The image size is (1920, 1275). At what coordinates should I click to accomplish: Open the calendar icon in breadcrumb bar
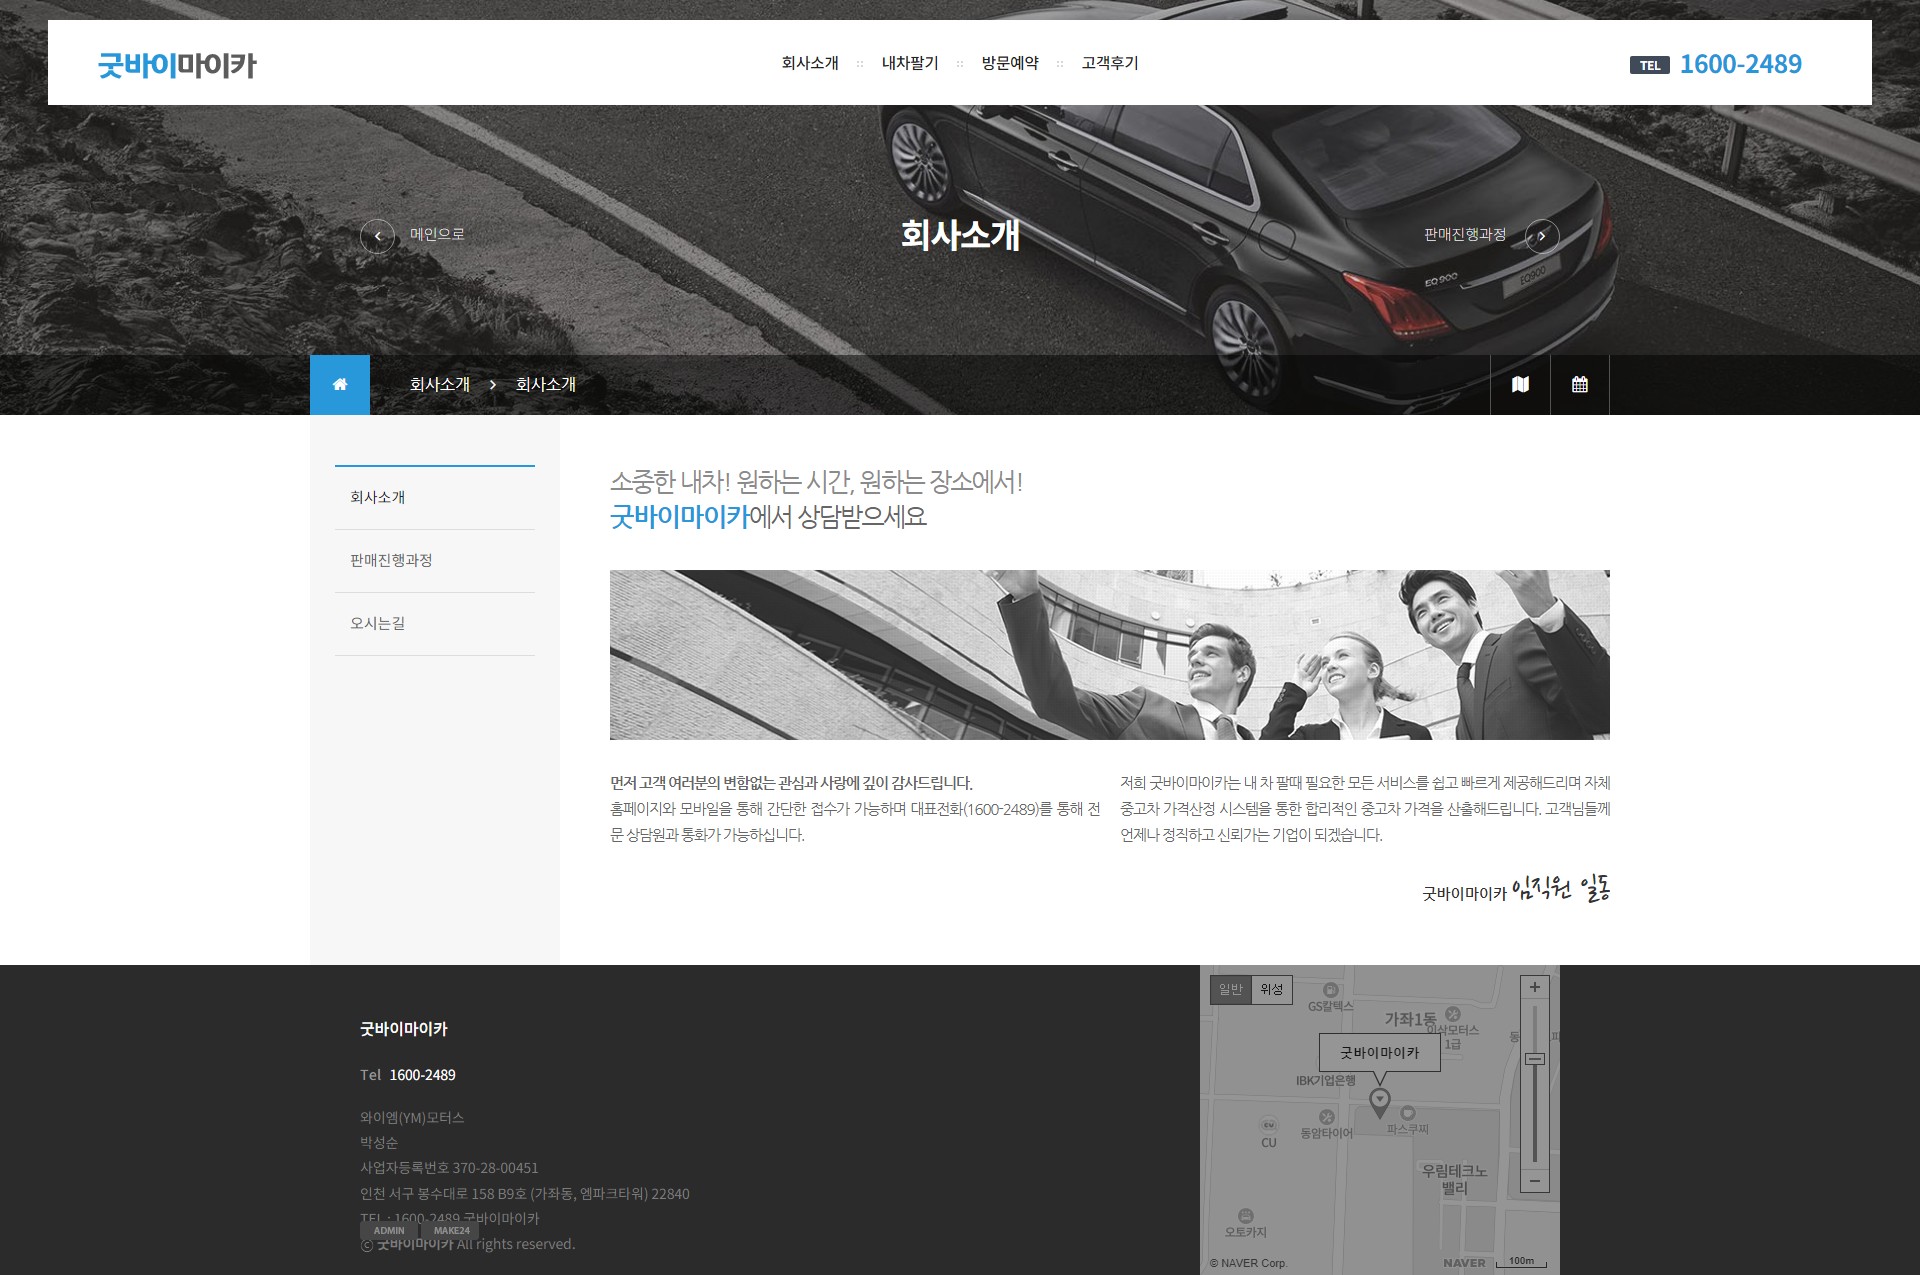(x=1580, y=384)
